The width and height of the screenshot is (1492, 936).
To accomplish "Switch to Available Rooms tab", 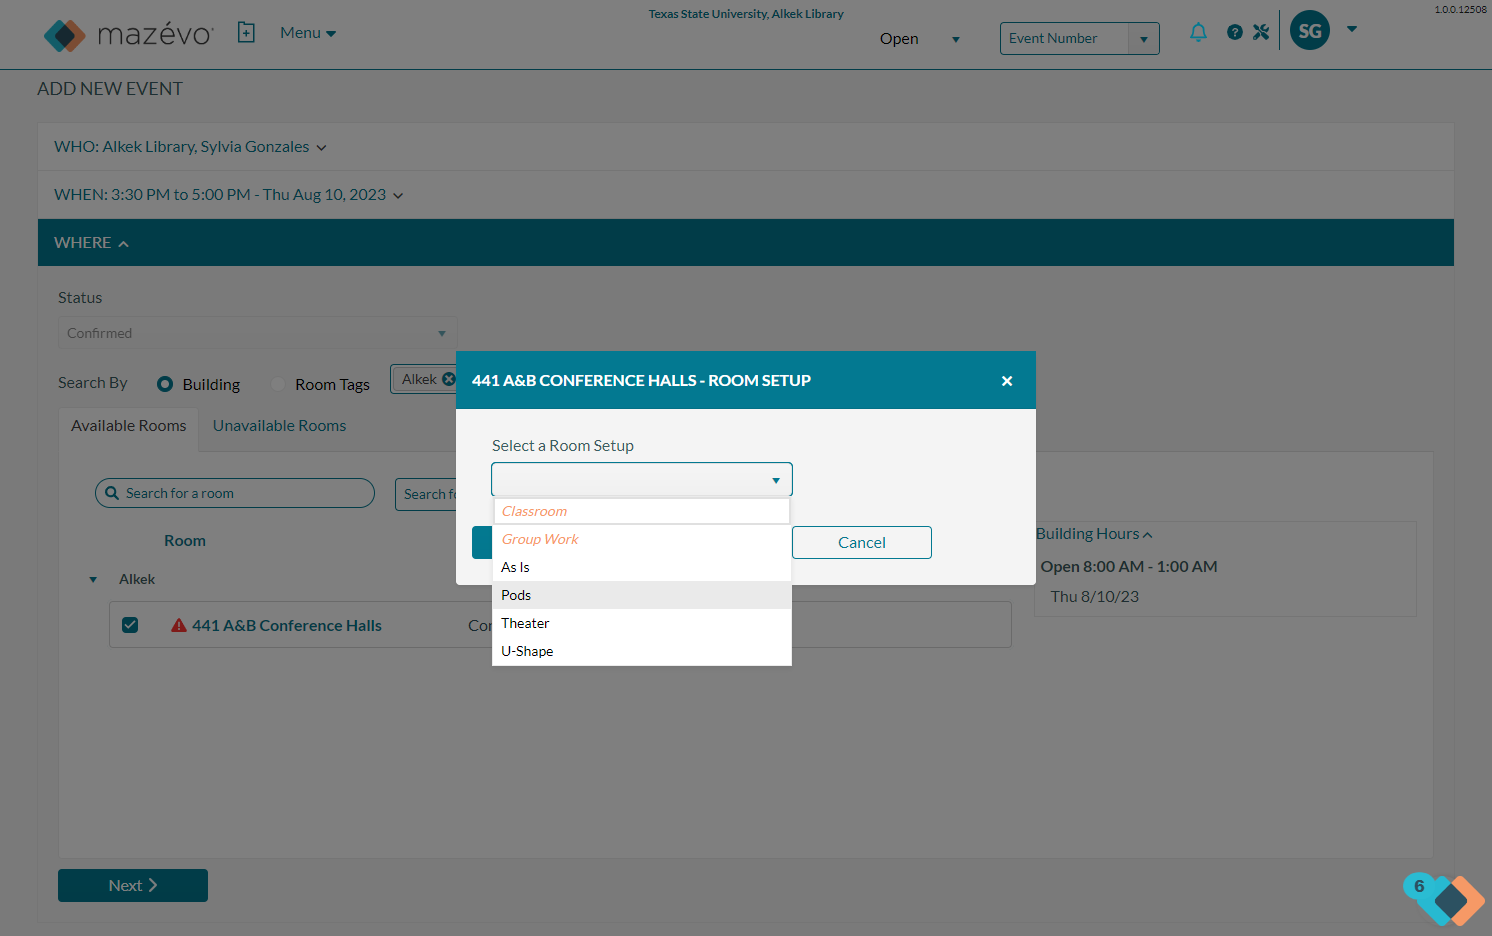I will coord(129,426).
